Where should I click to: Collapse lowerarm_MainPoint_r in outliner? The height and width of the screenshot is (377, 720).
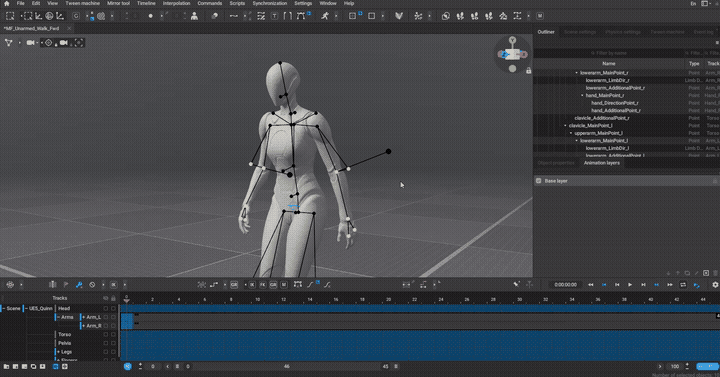click(577, 73)
